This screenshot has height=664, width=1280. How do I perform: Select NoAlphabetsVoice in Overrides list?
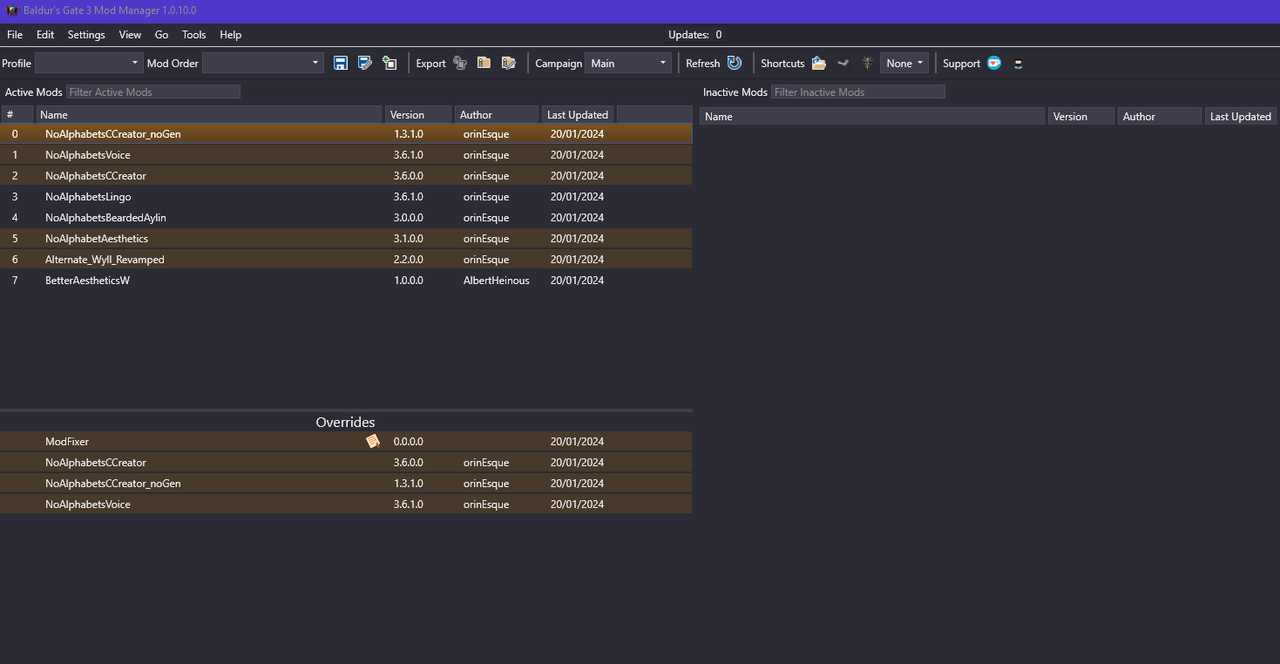[346, 504]
